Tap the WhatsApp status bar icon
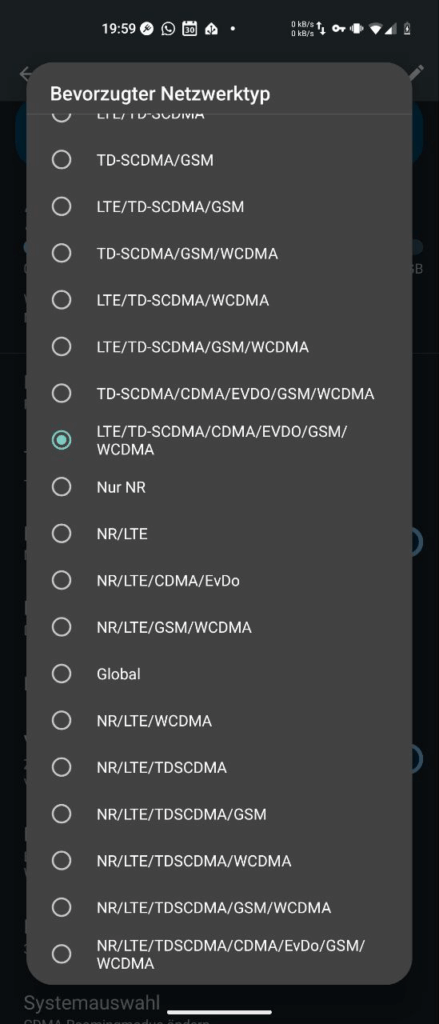The image size is (439, 1024). 168,29
